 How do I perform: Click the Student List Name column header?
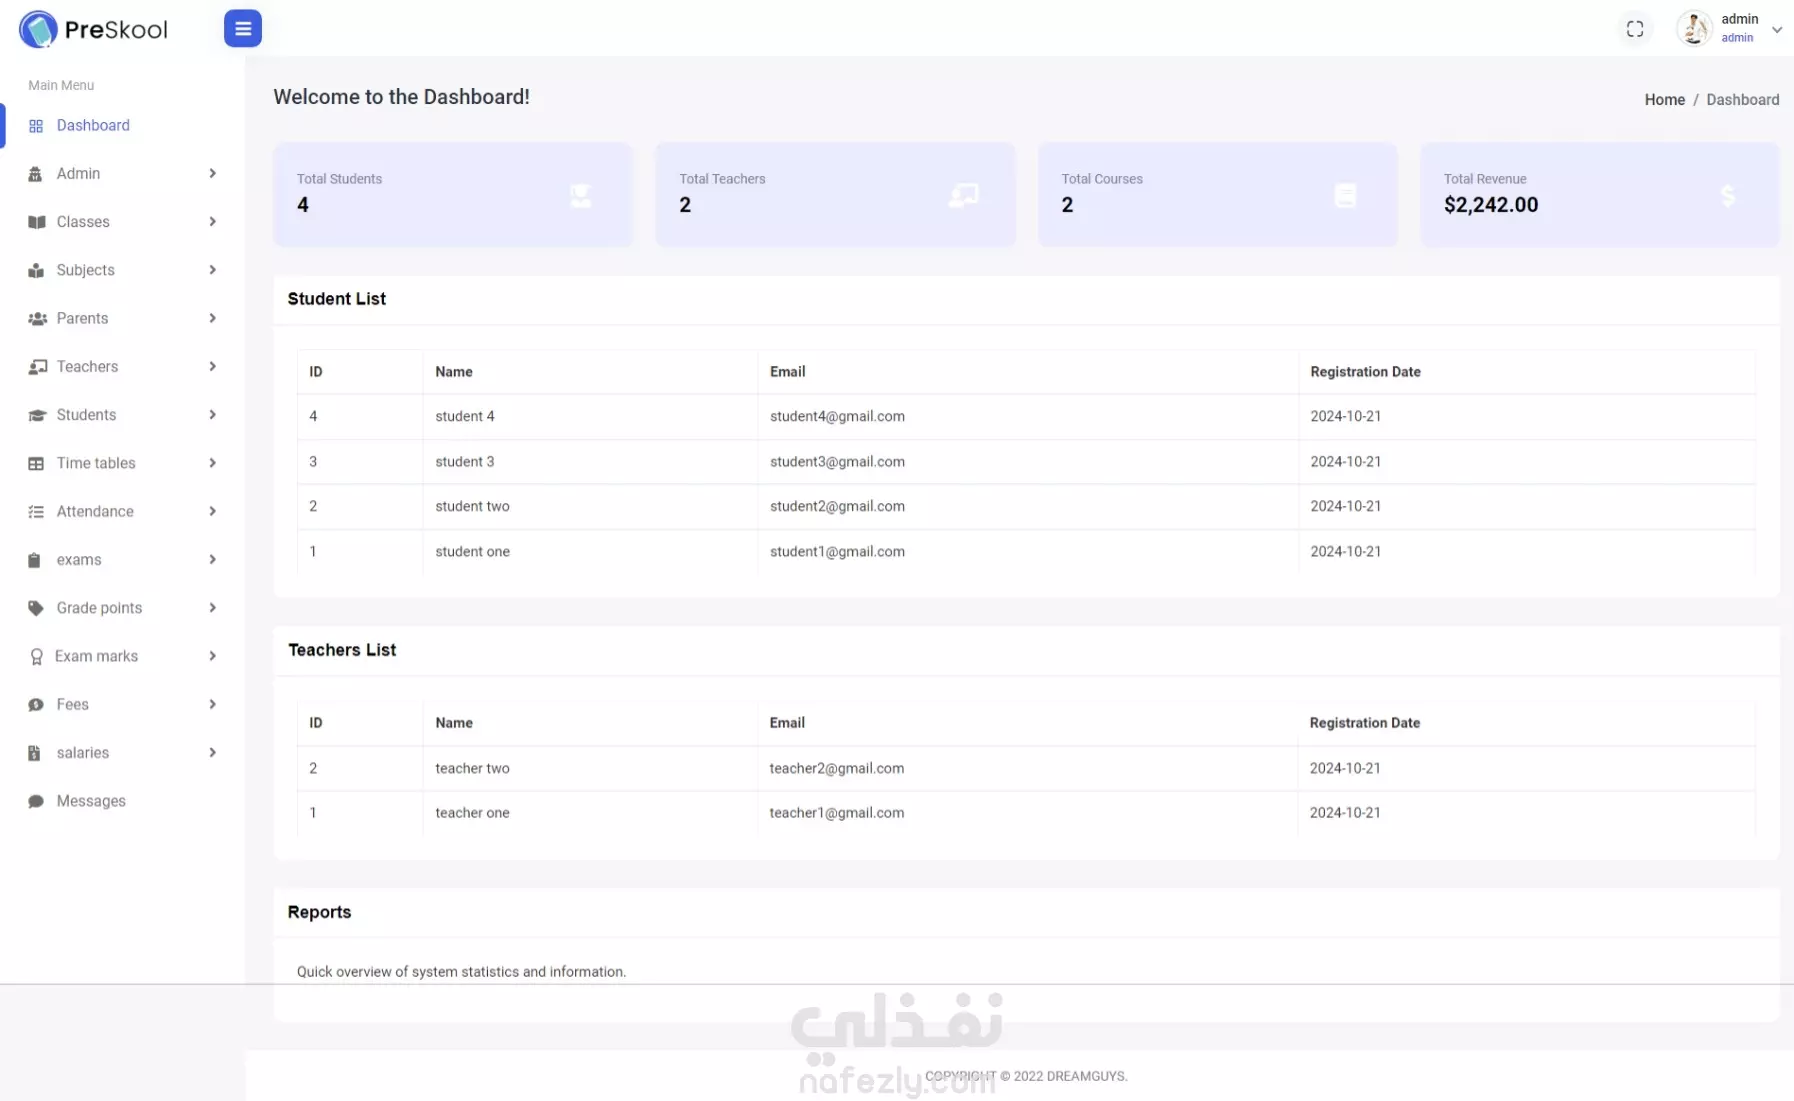click(x=453, y=371)
